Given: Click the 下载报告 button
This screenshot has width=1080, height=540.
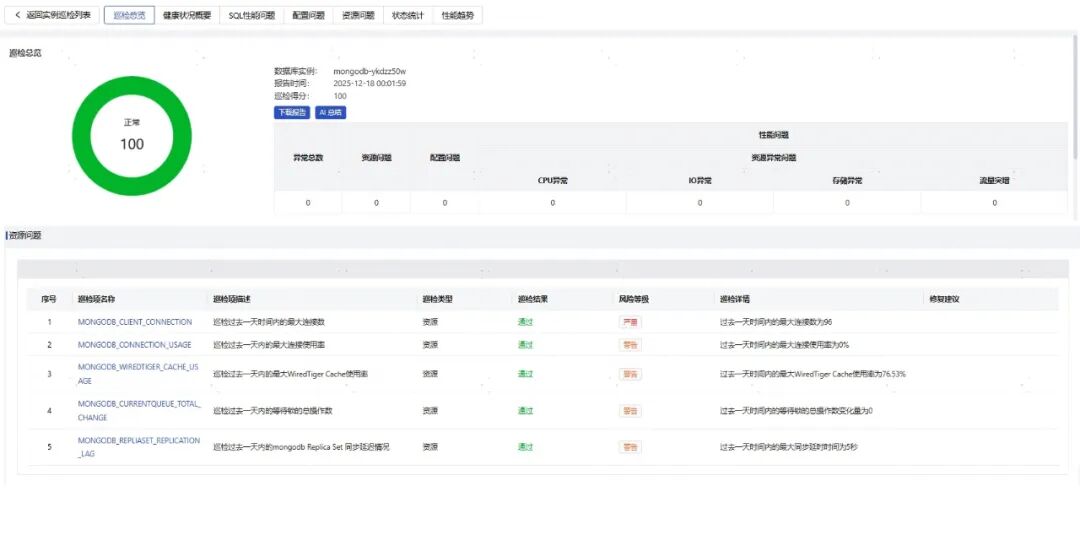Looking at the screenshot, I should [292, 112].
